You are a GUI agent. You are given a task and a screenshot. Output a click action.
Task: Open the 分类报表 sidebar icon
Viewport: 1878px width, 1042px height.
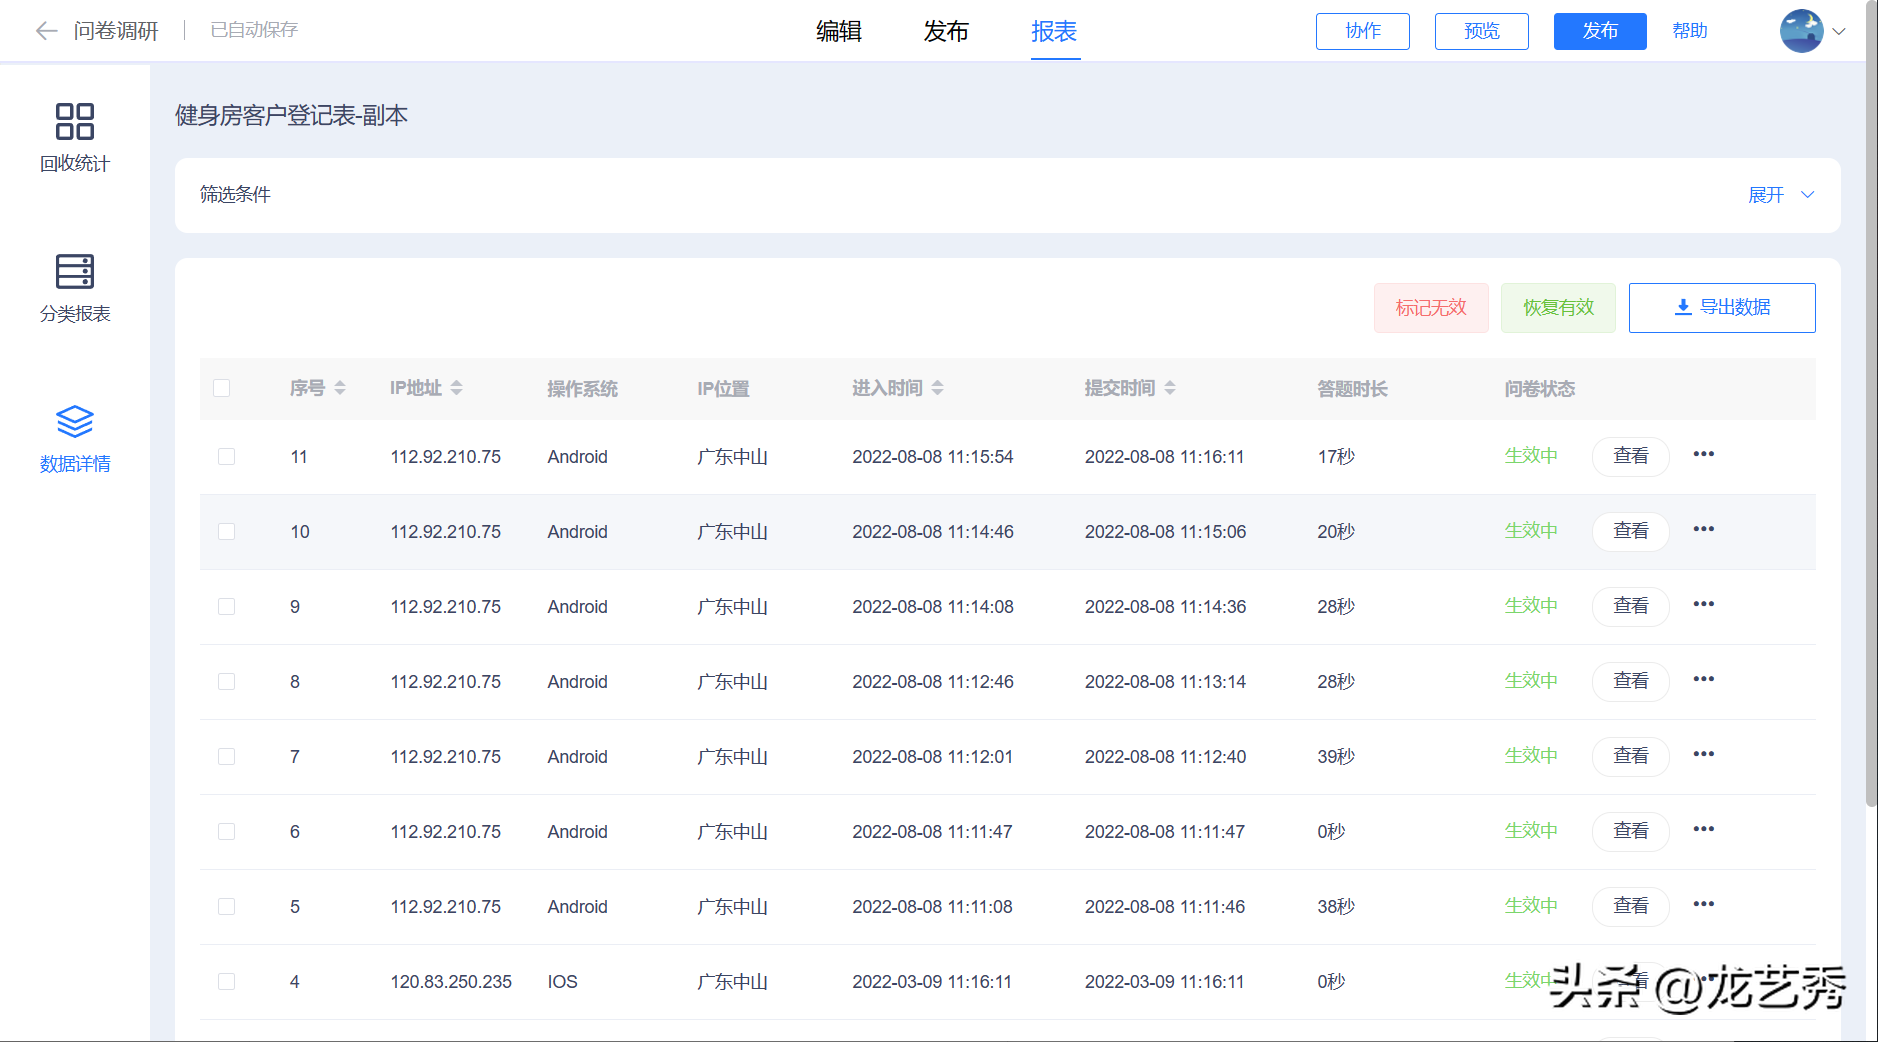(x=75, y=271)
